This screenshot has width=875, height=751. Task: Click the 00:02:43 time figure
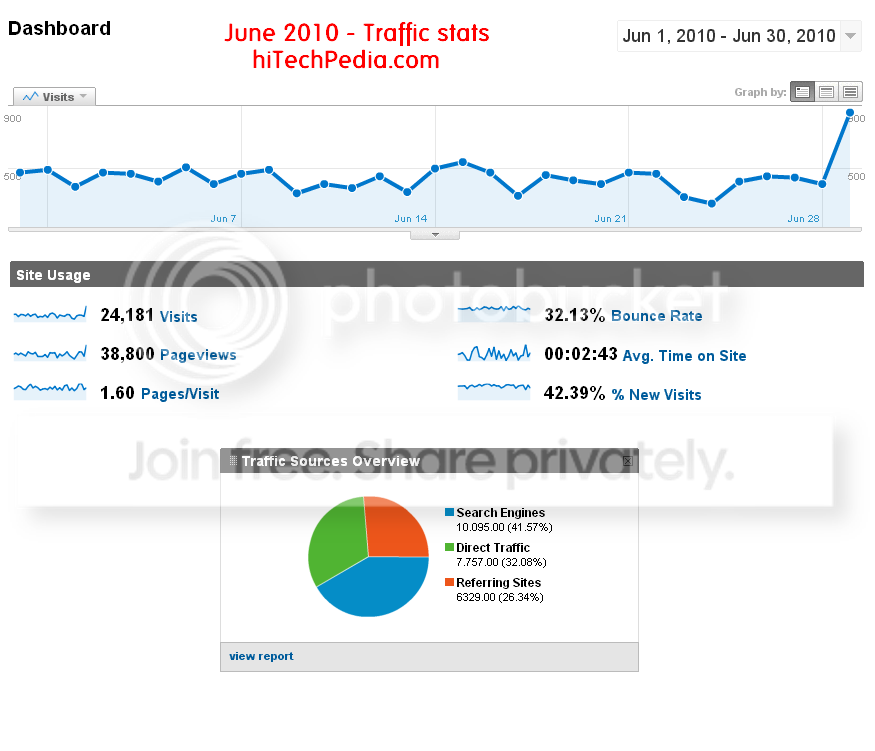[581, 354]
